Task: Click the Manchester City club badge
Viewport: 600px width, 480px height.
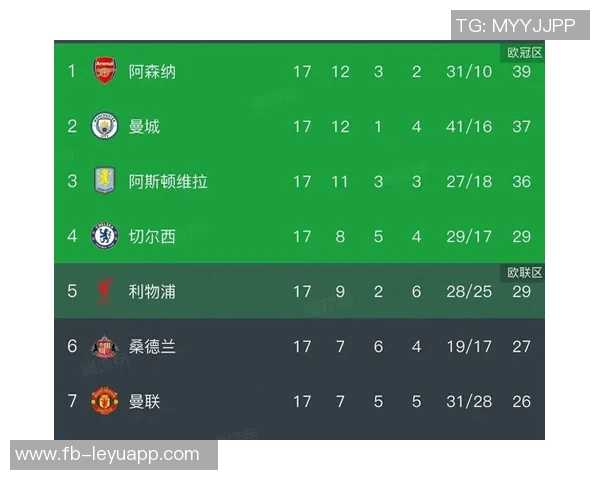Action: coord(105,126)
